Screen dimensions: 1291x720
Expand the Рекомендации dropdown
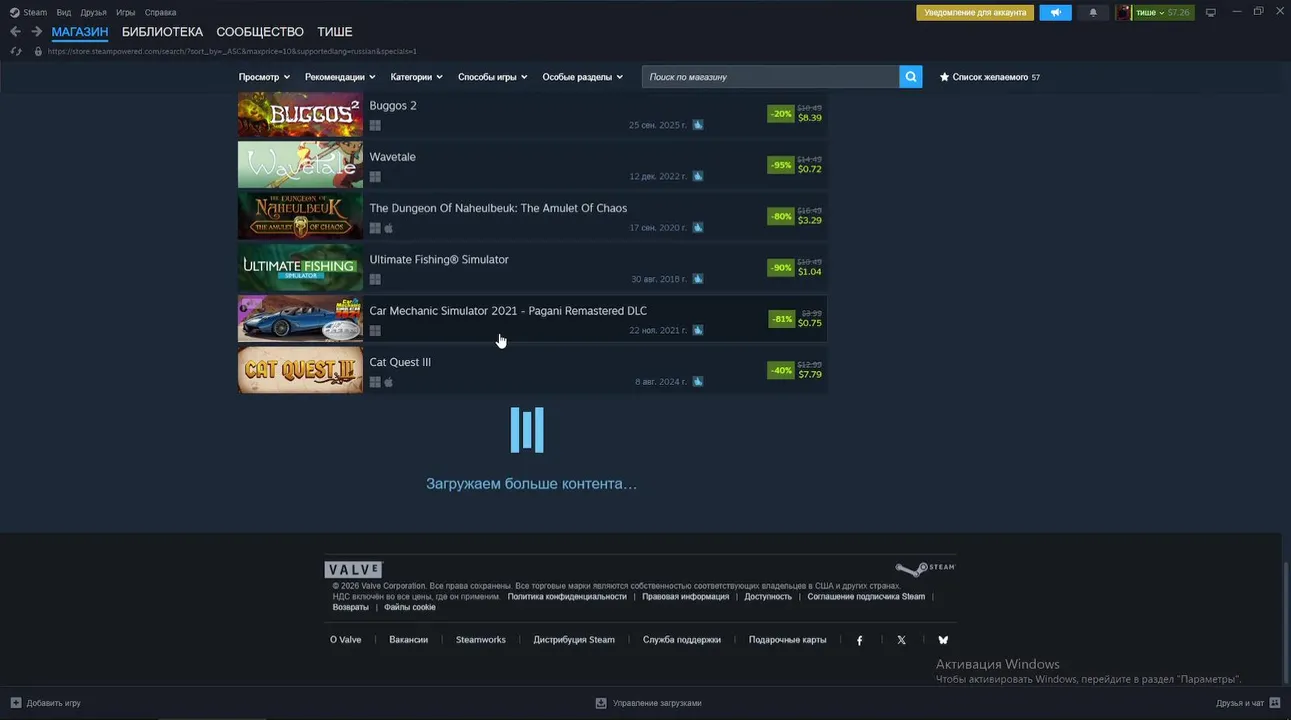click(x=340, y=77)
